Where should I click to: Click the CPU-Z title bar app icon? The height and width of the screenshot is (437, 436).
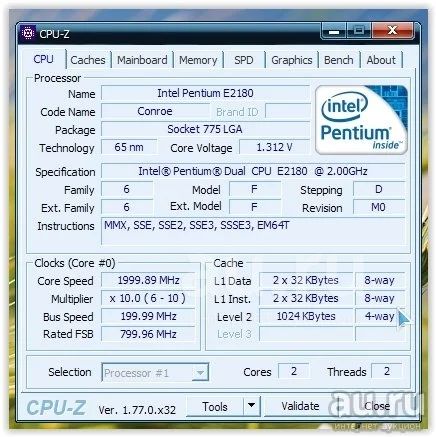point(28,33)
